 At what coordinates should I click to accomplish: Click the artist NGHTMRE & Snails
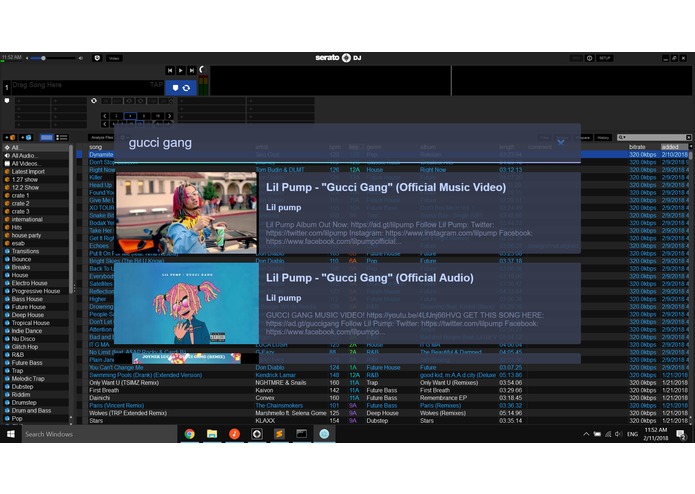coord(281,383)
